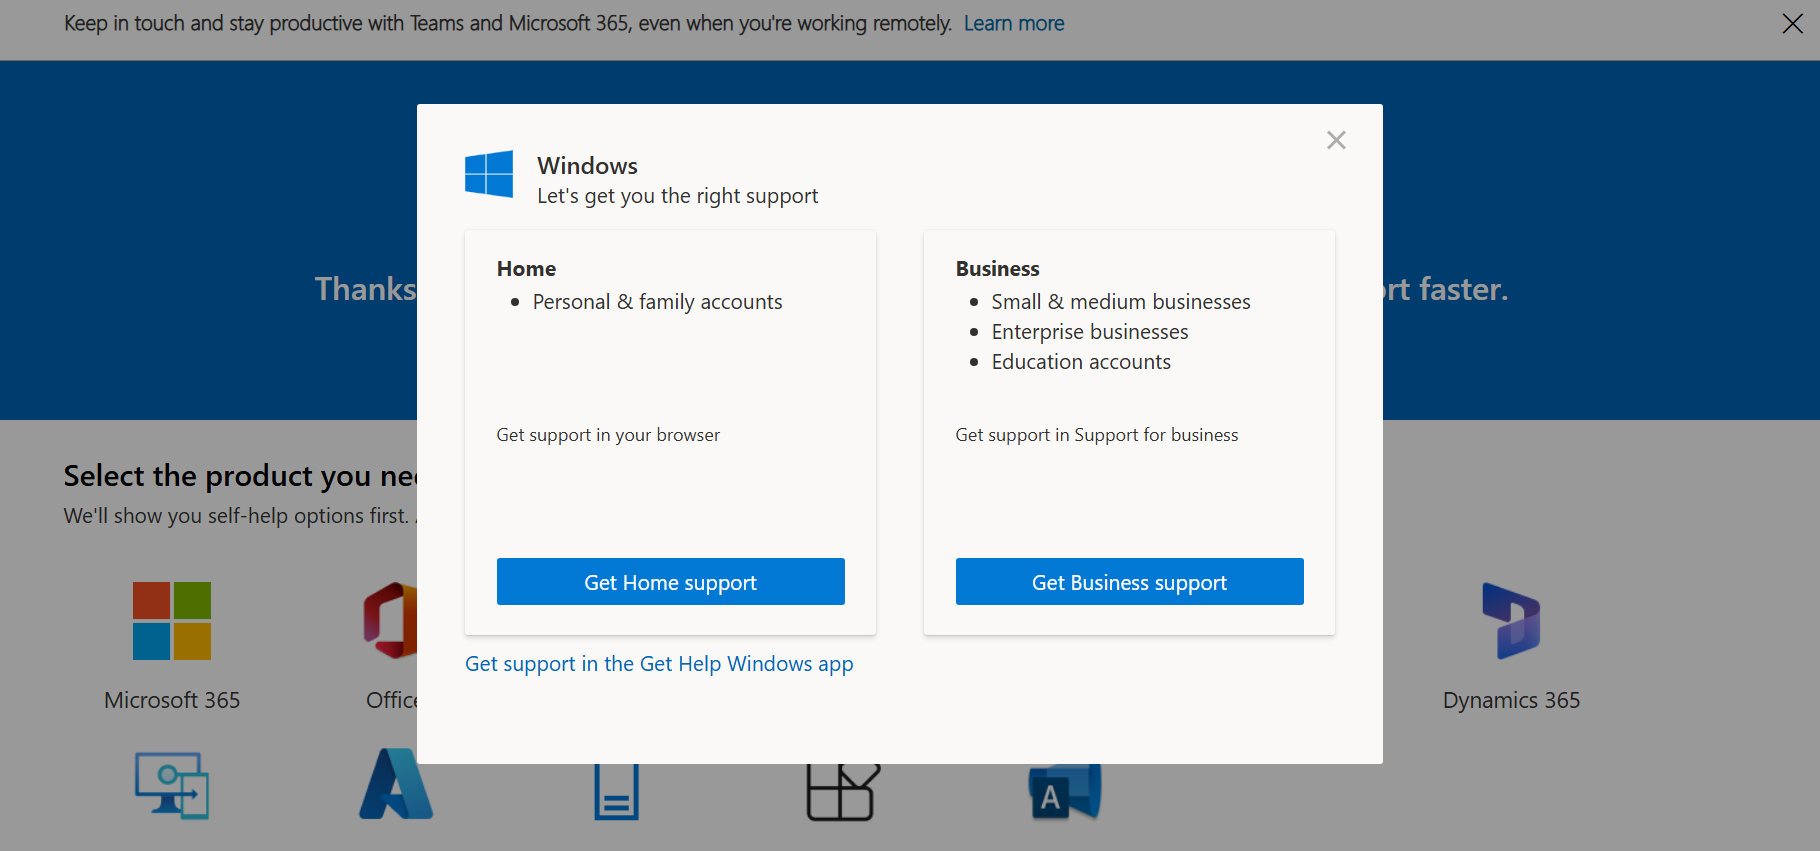Follow the Learn more banner link
Viewport: 1820px width, 851px height.
coord(1014,23)
